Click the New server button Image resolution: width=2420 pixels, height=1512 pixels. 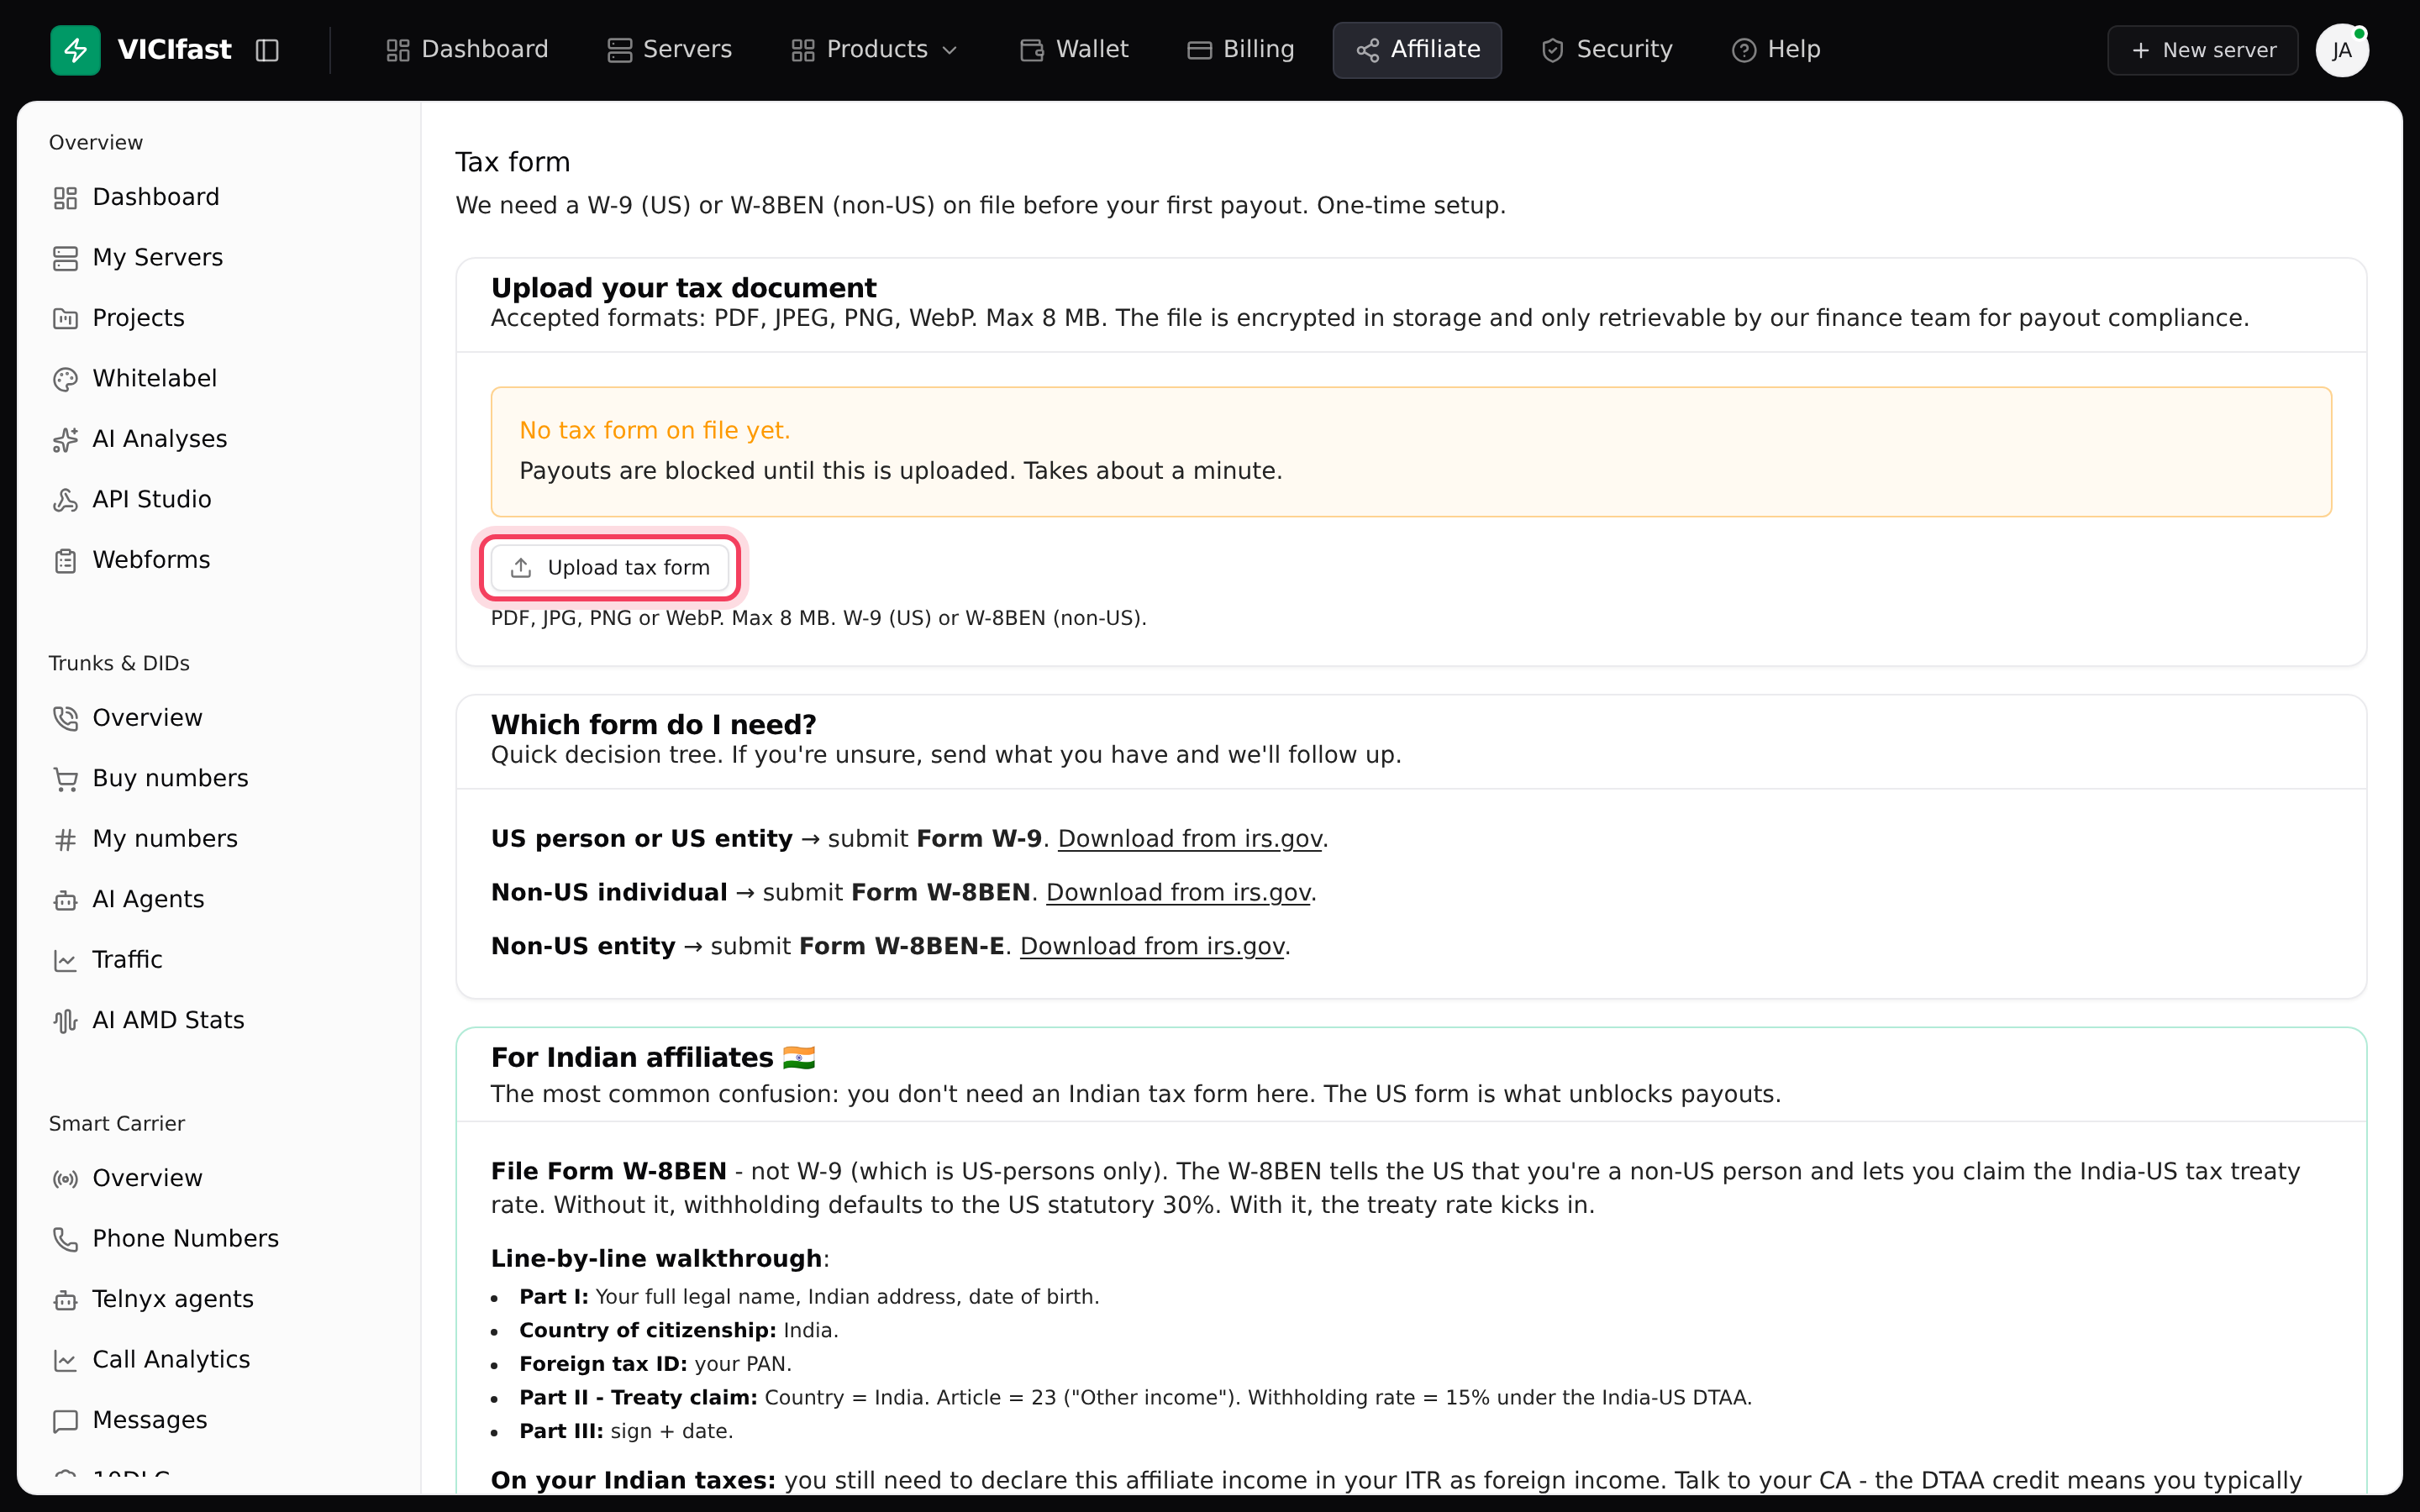tap(2203, 50)
